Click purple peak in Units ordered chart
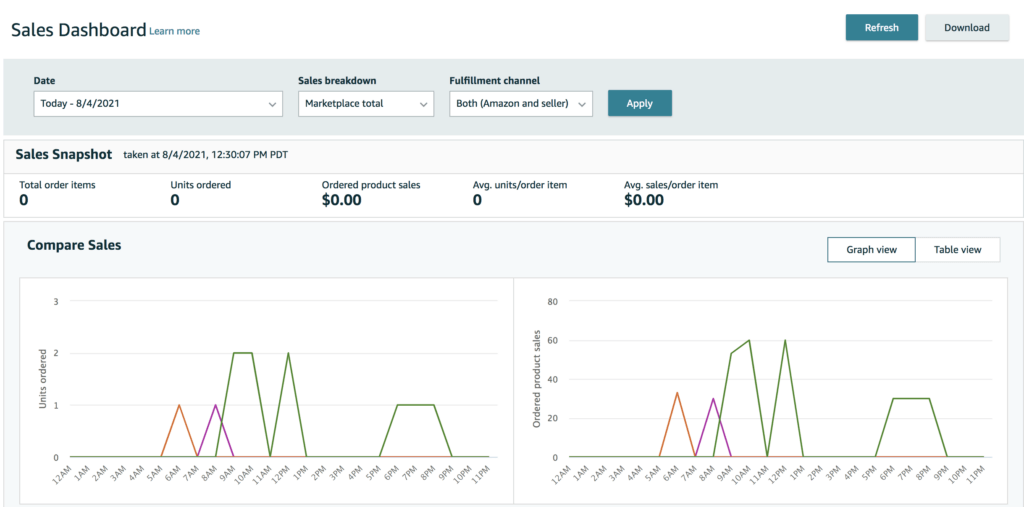Viewport: 1024px width, 507px height. point(215,405)
